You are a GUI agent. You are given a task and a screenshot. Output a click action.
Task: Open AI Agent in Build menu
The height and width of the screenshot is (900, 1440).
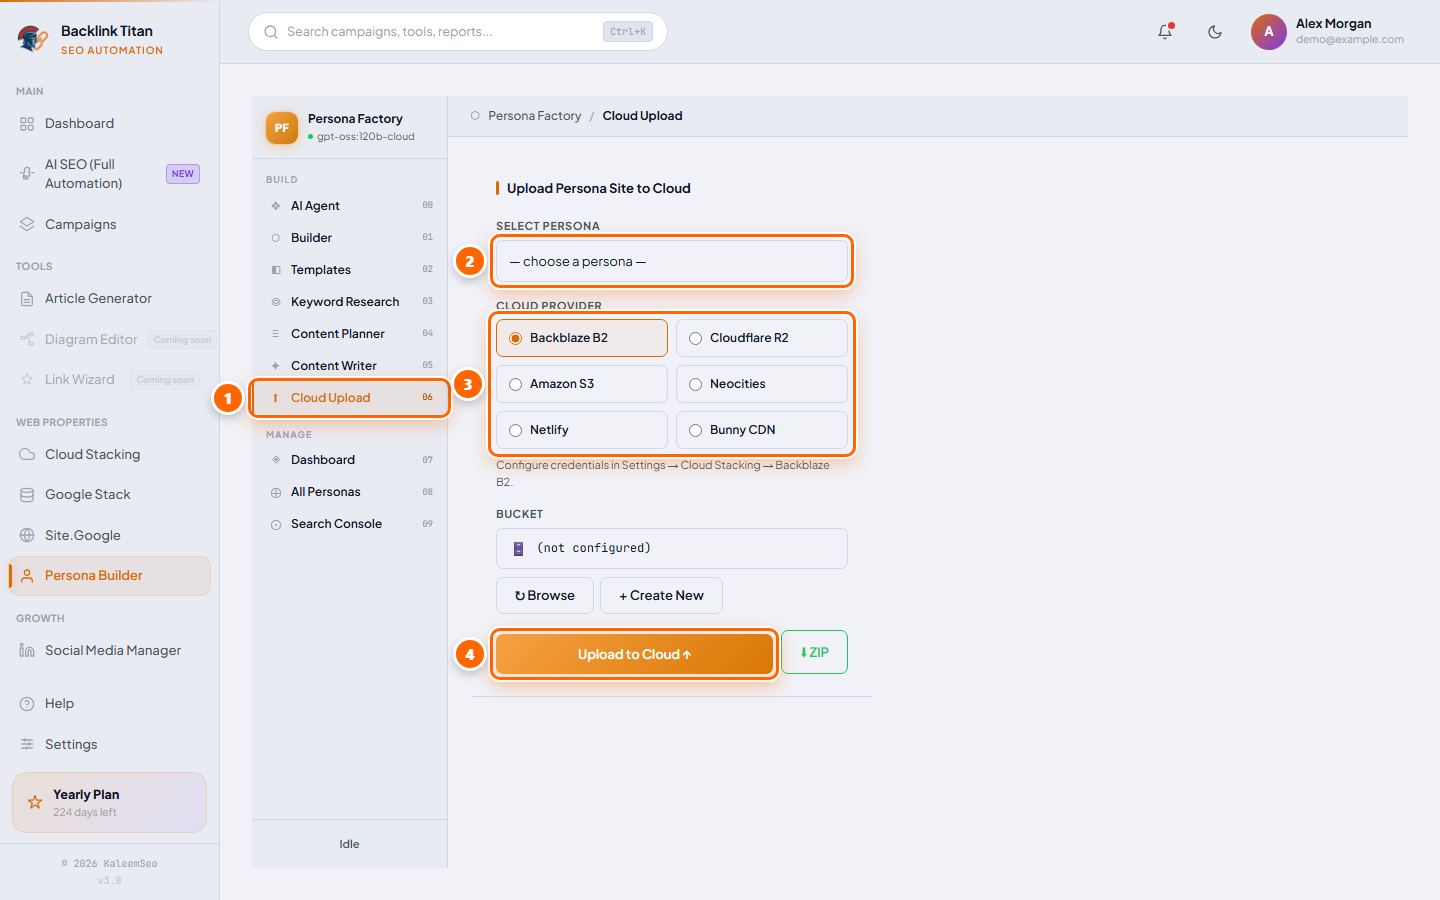point(350,206)
